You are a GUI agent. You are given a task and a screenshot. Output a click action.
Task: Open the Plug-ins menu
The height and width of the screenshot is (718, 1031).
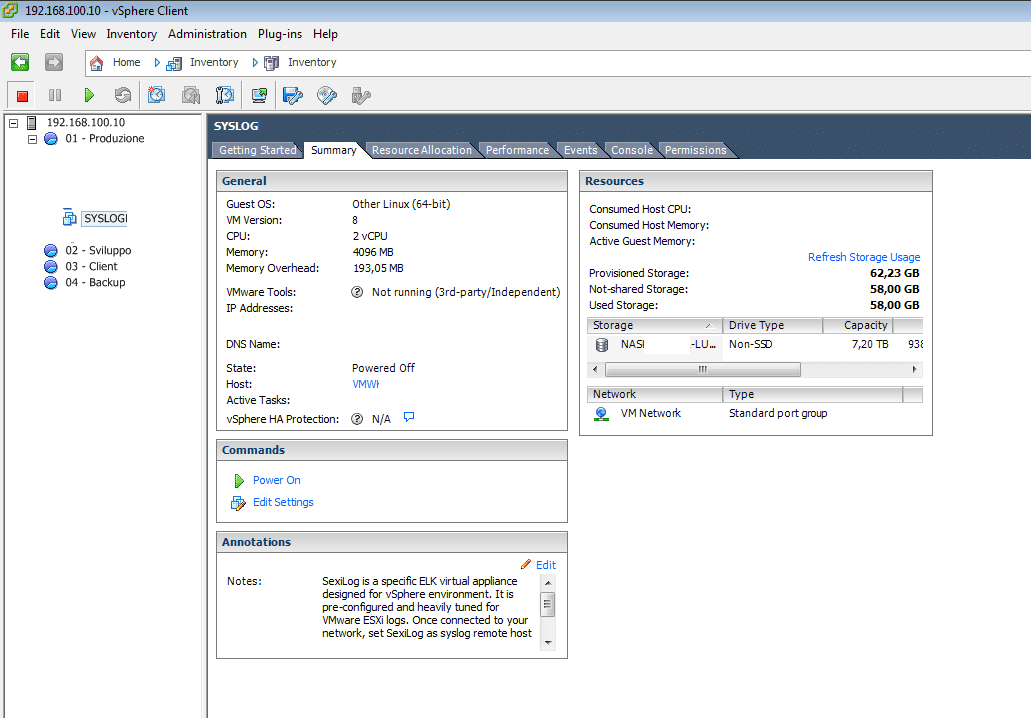pos(280,34)
